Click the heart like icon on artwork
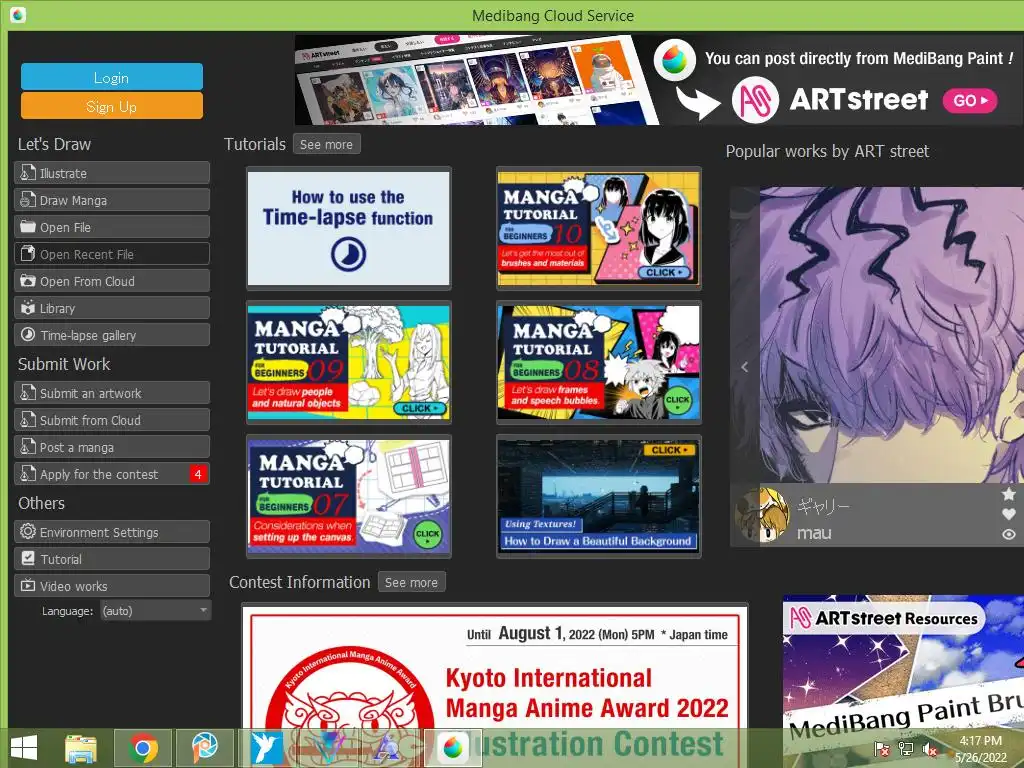 (x=1009, y=514)
